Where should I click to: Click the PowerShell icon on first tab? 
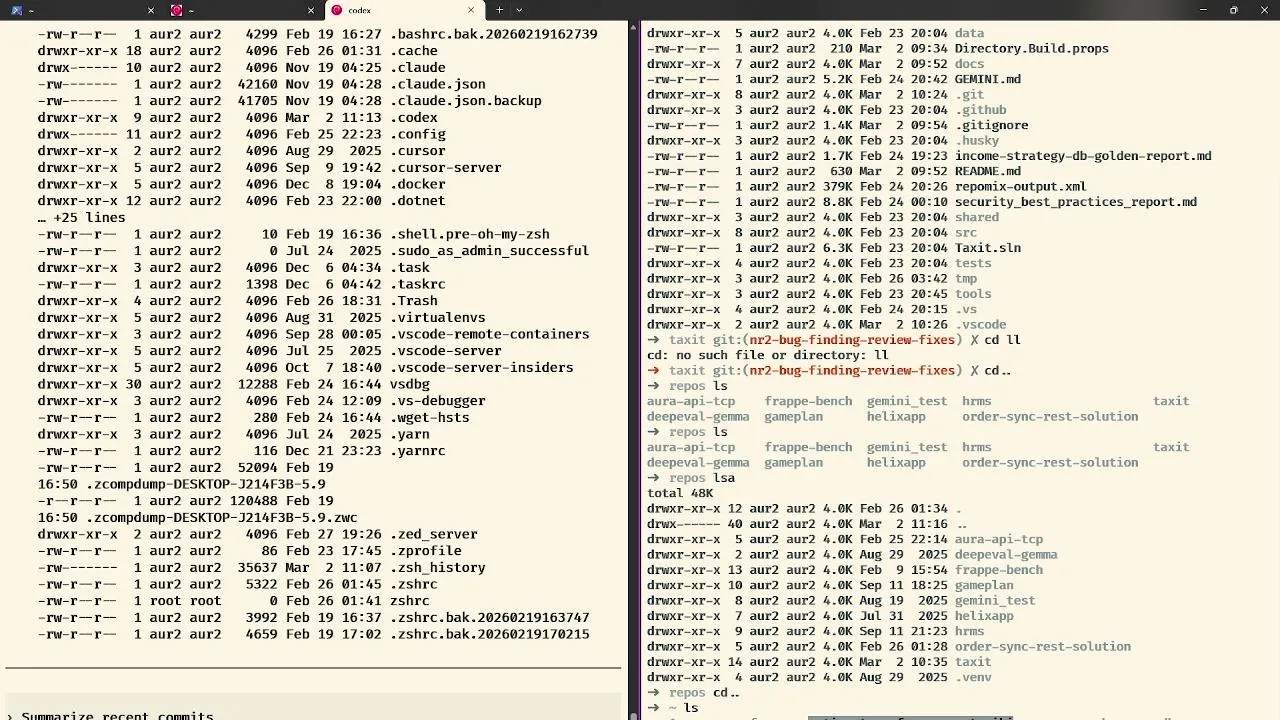17,10
